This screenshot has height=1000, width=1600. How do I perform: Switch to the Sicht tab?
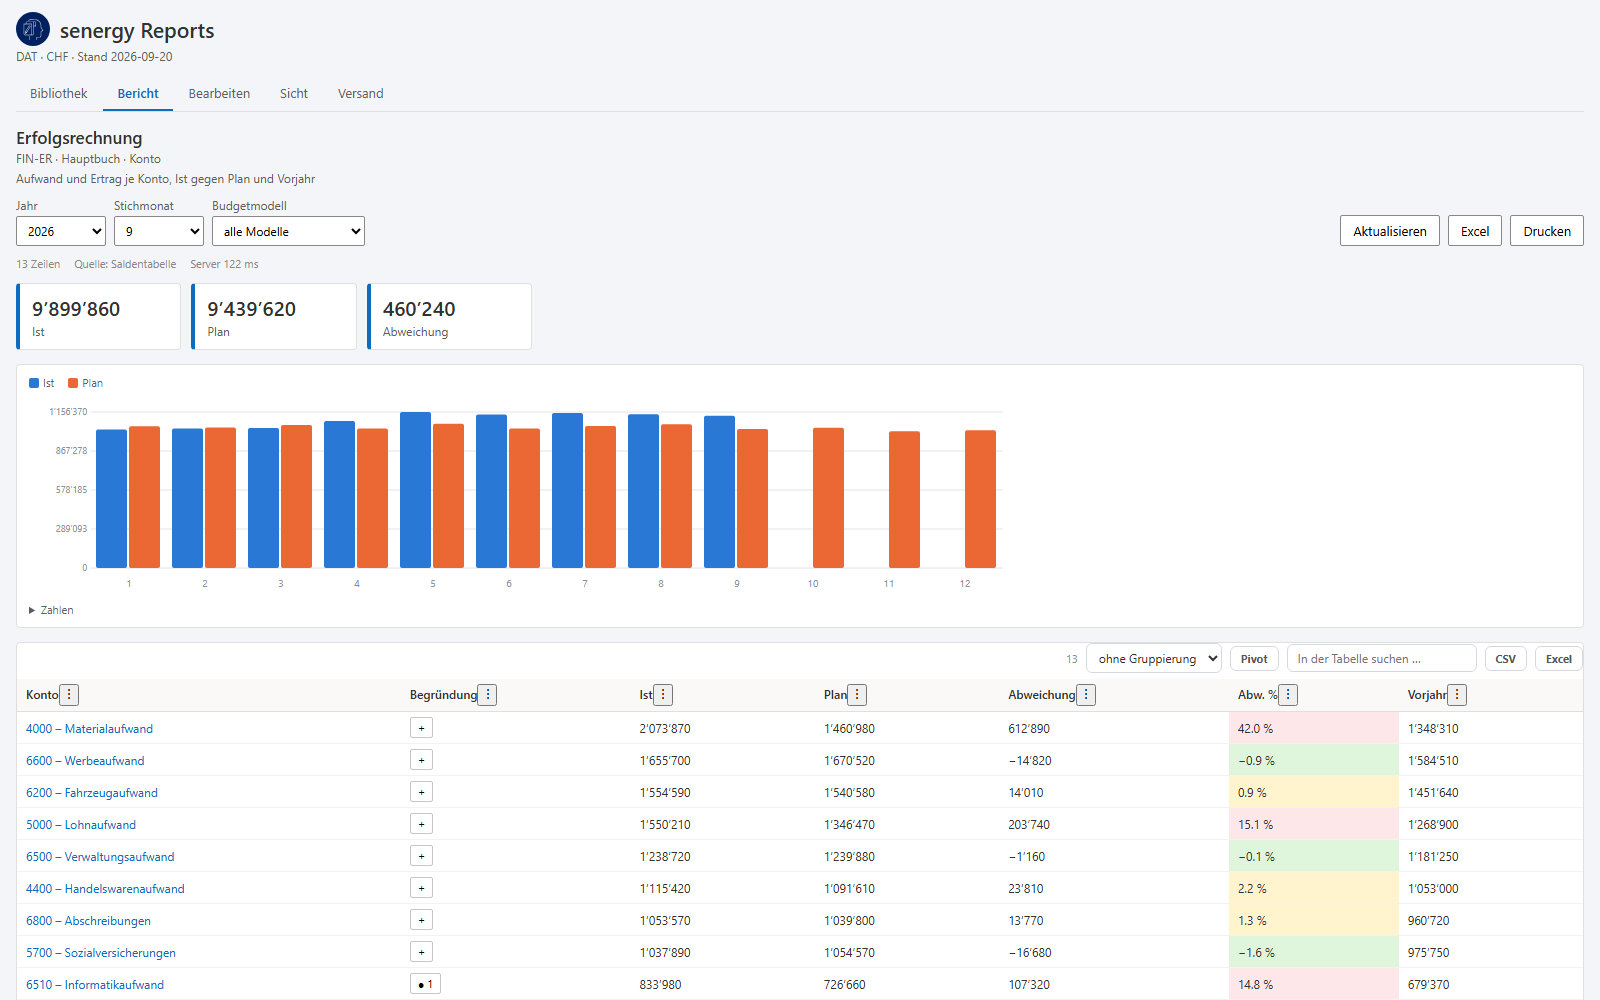click(294, 93)
